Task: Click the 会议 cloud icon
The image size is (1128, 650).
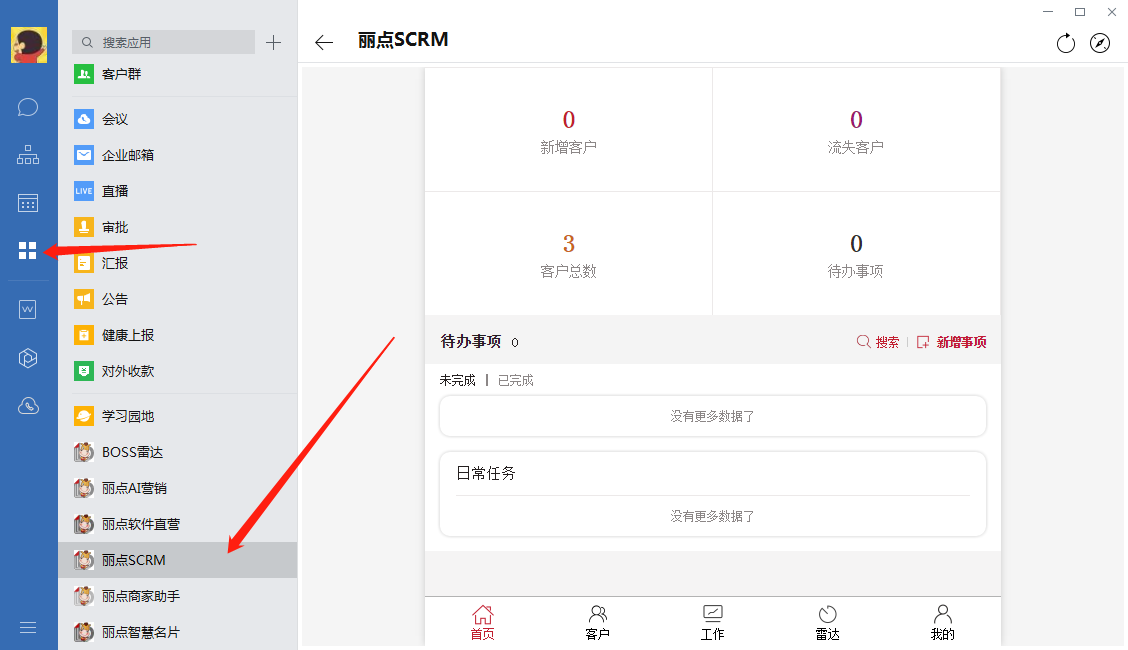Action: point(84,119)
